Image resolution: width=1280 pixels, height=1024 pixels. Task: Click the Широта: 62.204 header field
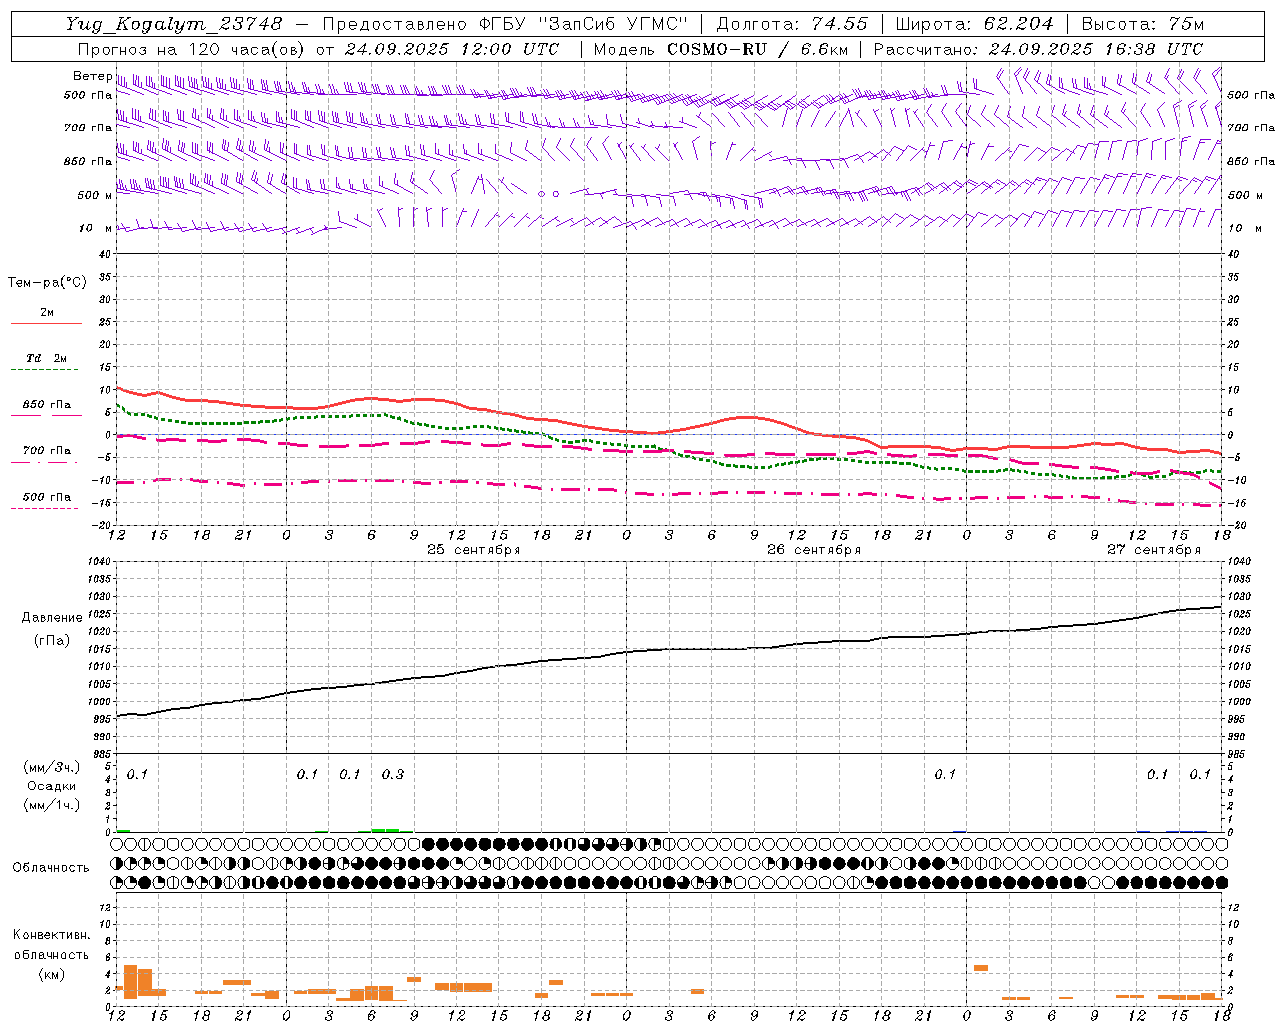point(974,24)
